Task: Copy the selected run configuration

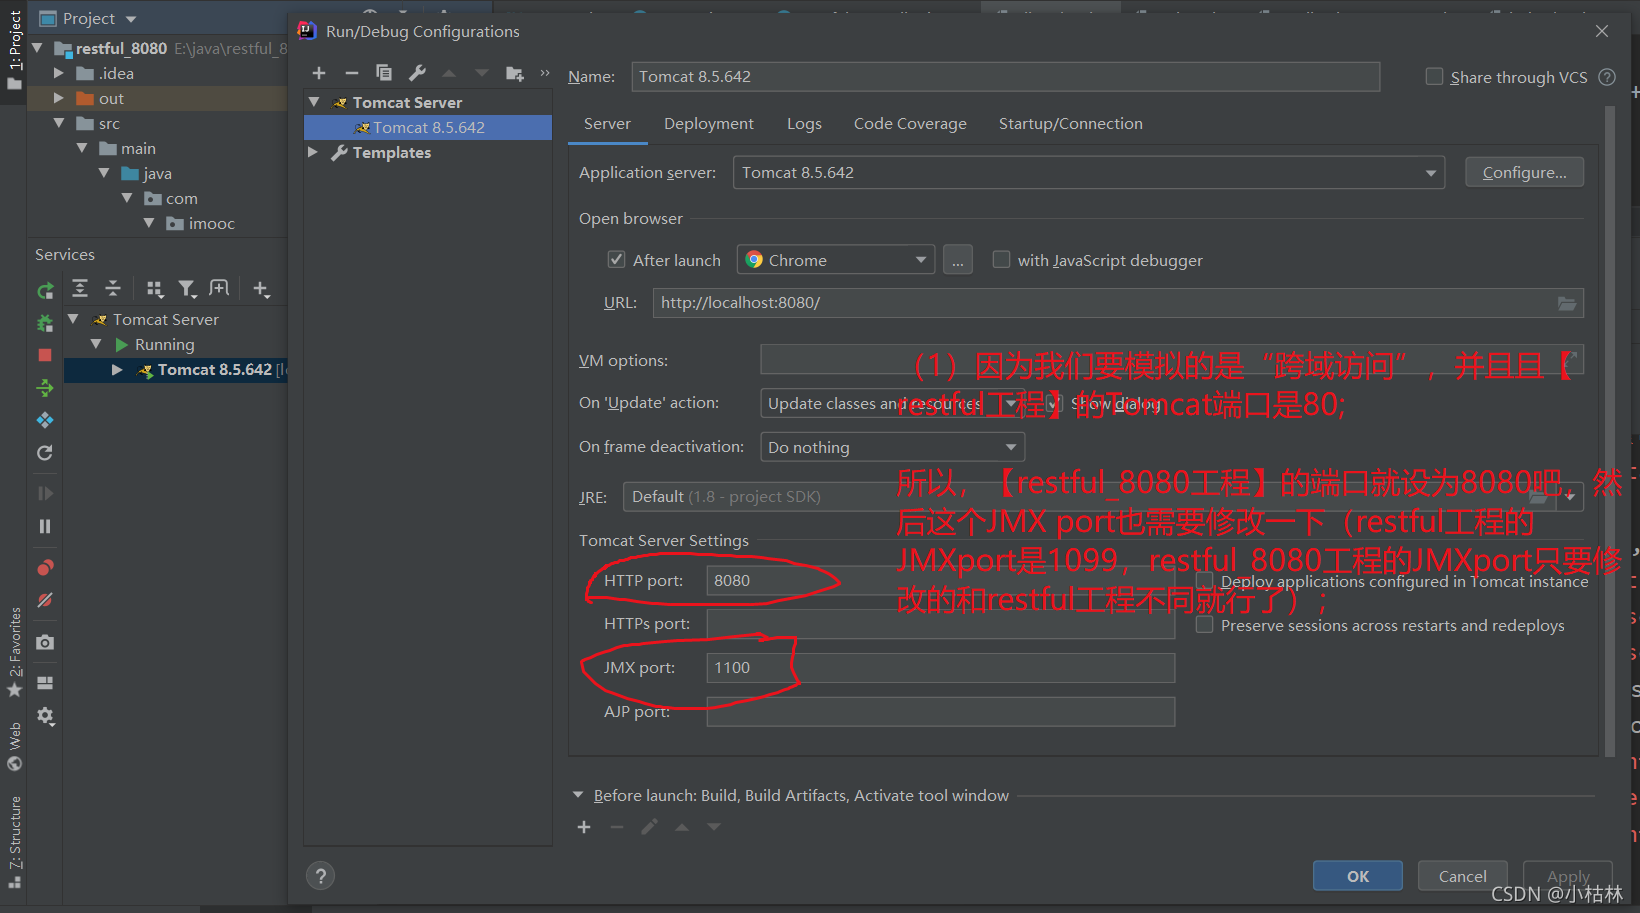Action: (384, 73)
